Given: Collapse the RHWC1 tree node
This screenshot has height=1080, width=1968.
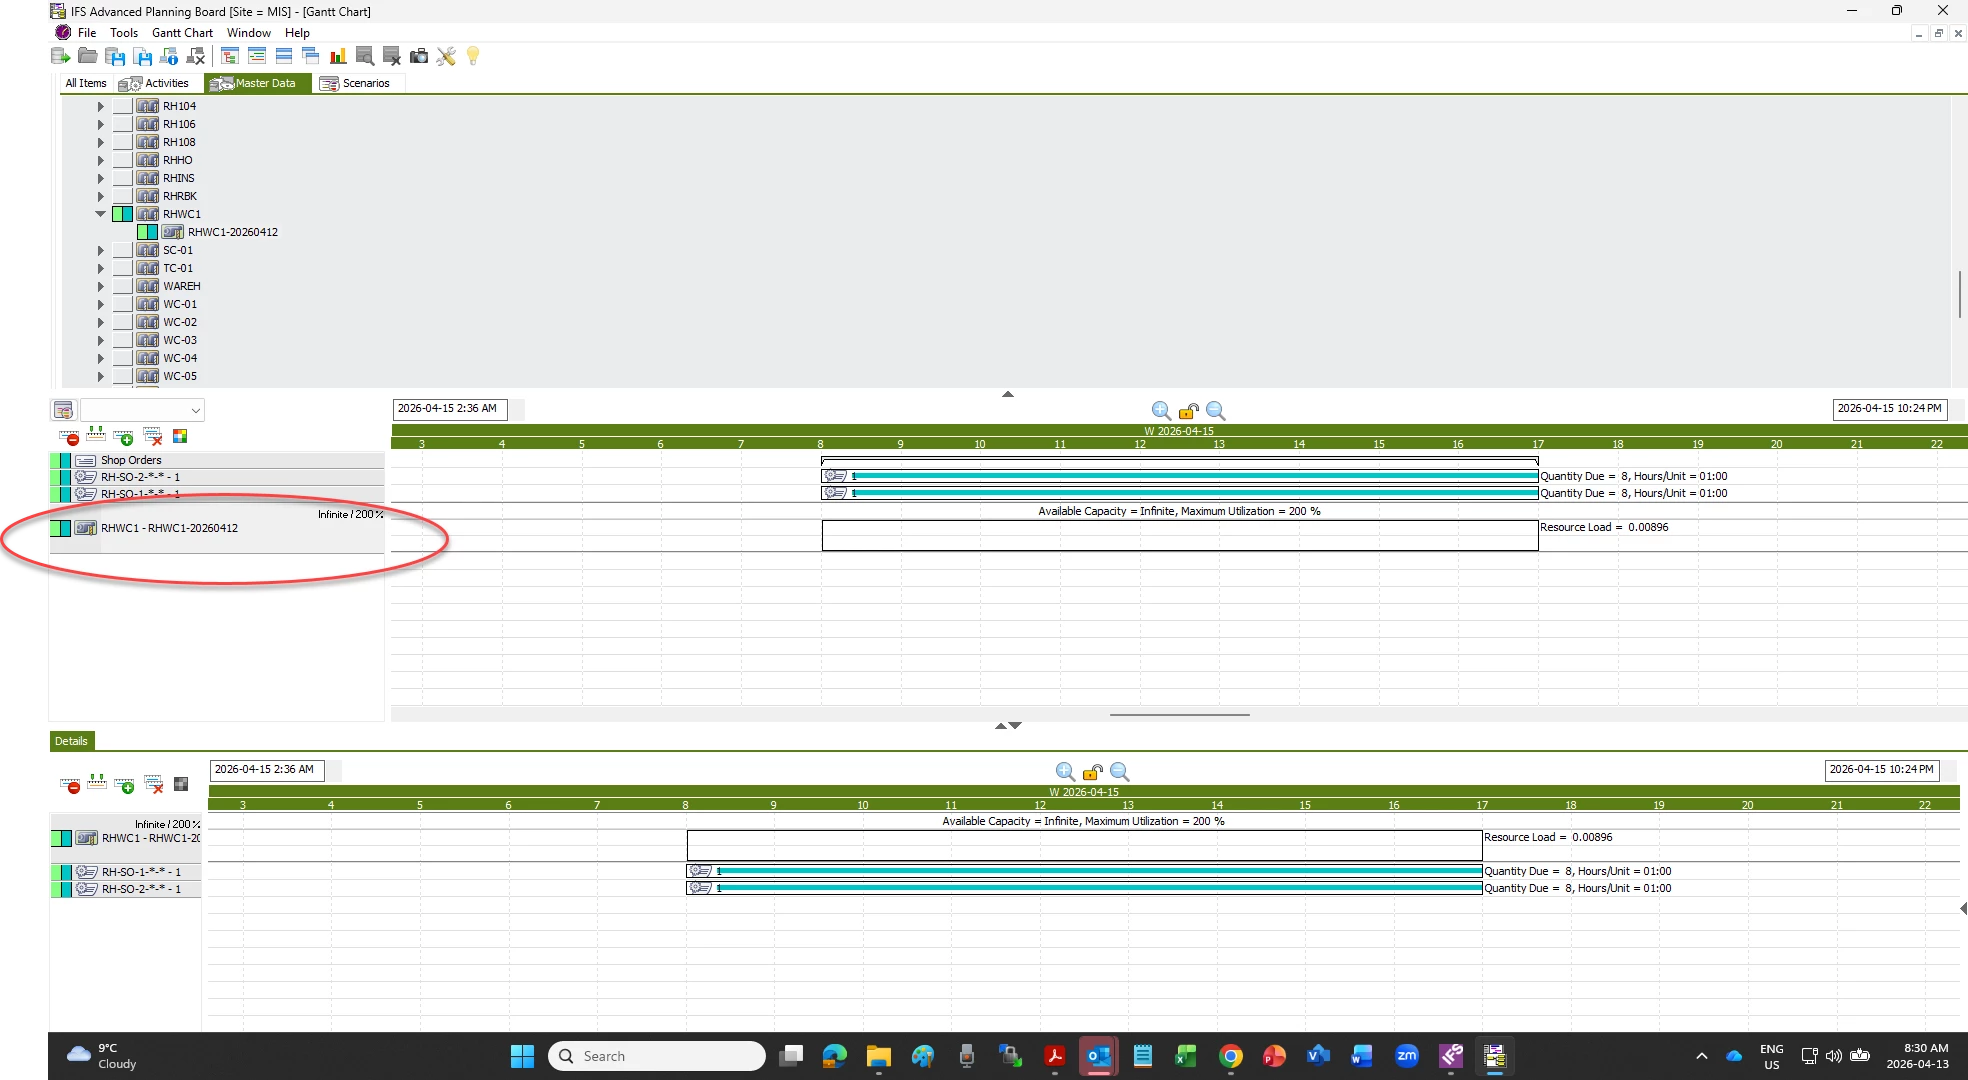Looking at the screenshot, I should [100, 214].
